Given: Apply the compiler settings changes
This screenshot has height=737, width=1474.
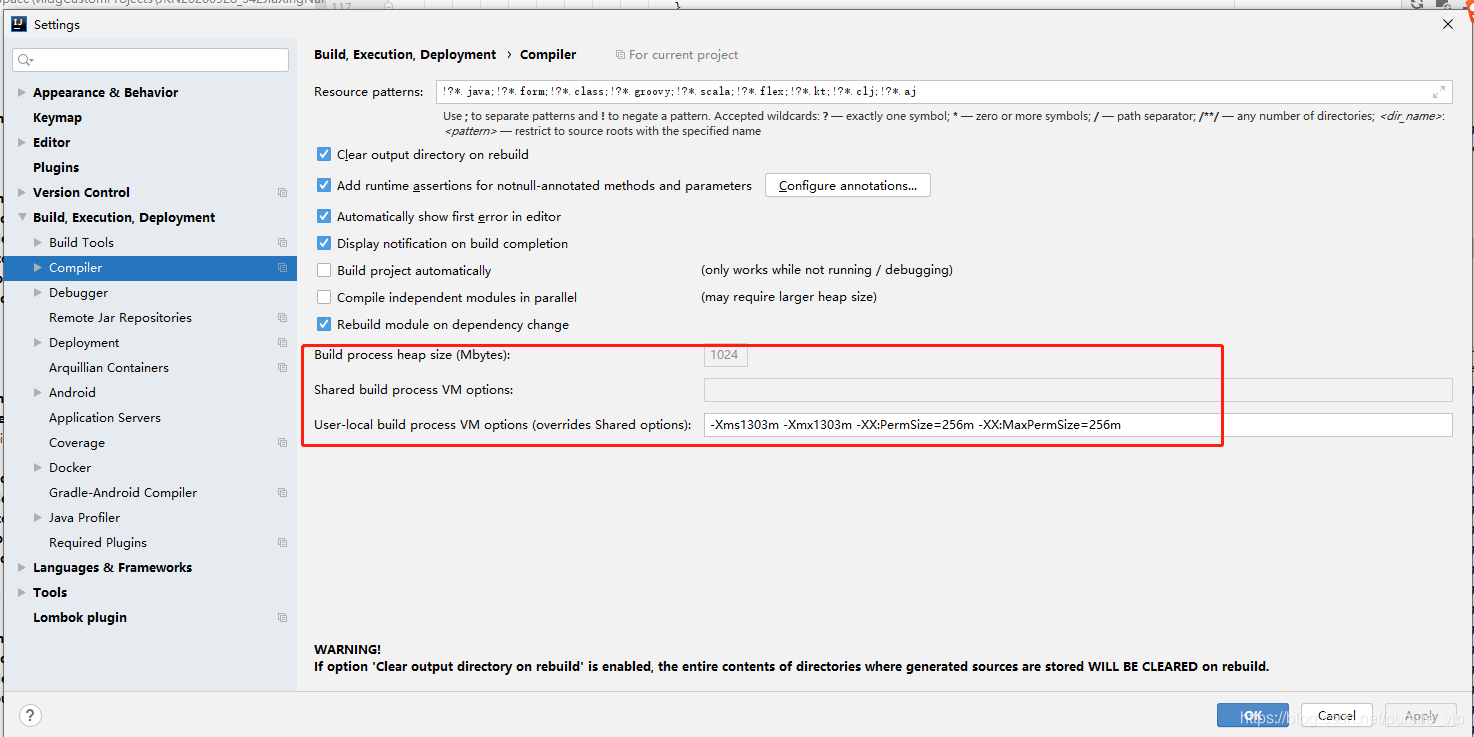Looking at the screenshot, I should point(1421,715).
